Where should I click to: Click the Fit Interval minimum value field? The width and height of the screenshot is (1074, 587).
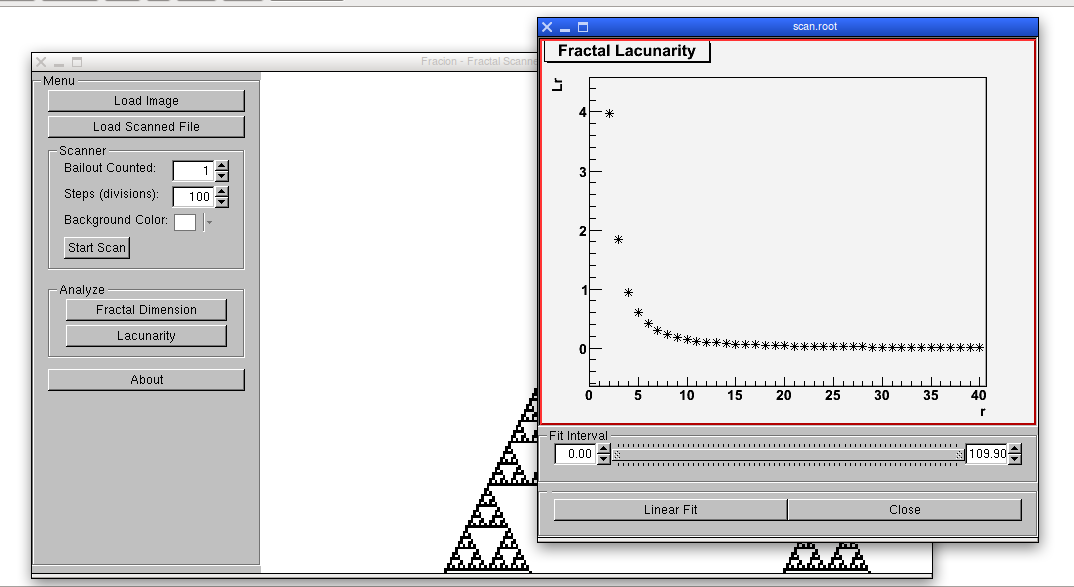coord(575,454)
